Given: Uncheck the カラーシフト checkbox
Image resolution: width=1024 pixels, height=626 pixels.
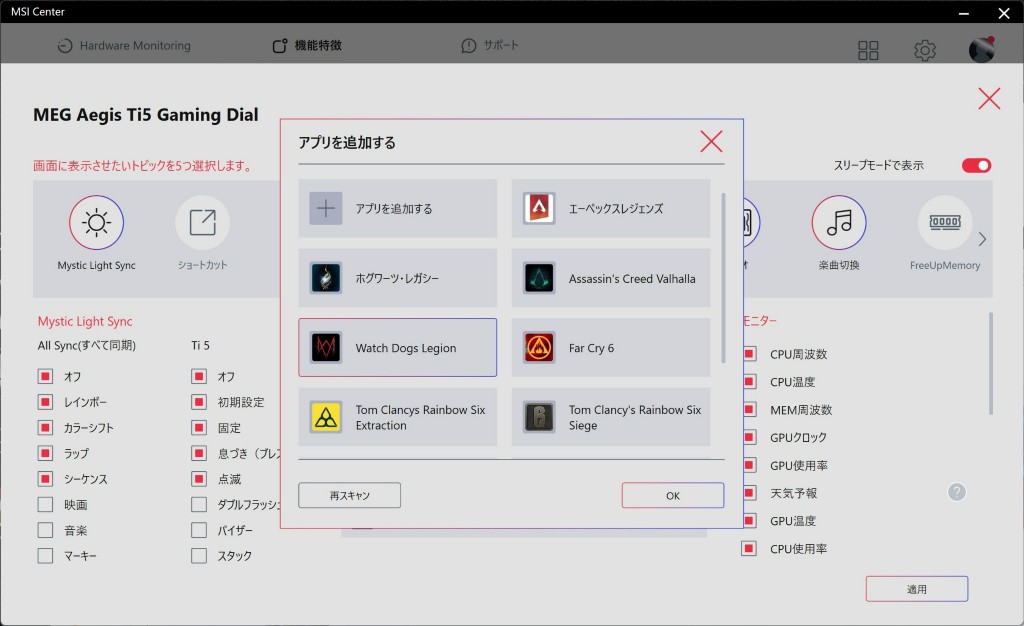Looking at the screenshot, I should click(x=45, y=428).
